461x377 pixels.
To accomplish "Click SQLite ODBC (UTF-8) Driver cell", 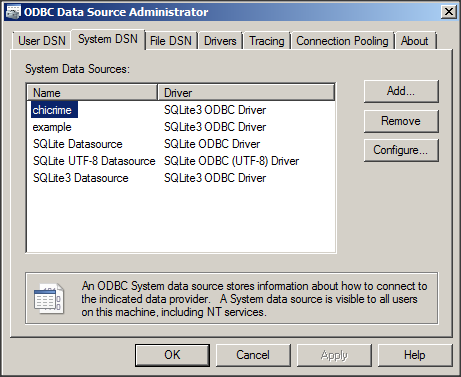I will coord(232,161).
